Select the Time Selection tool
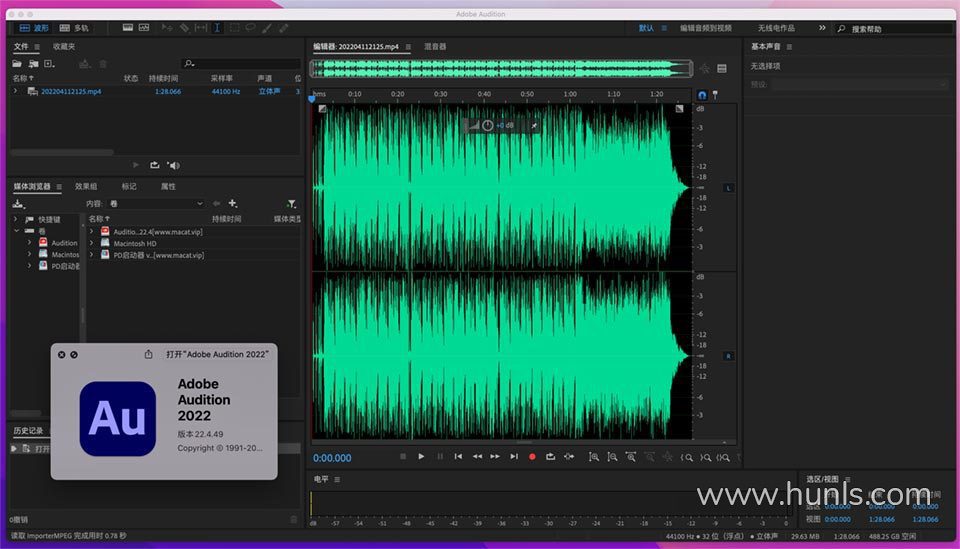 tap(217, 28)
